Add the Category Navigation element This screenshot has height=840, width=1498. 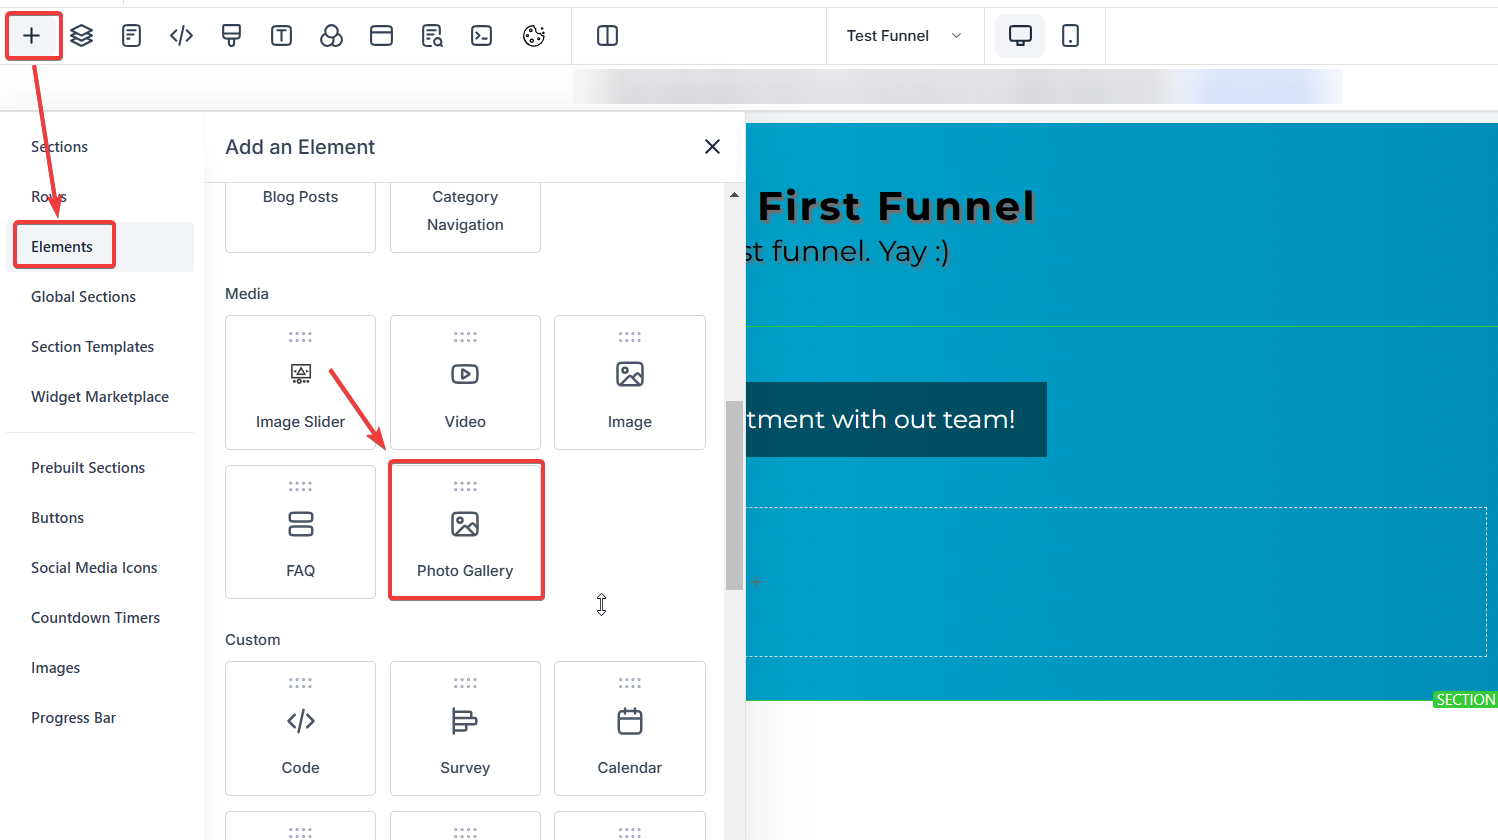tap(465, 216)
